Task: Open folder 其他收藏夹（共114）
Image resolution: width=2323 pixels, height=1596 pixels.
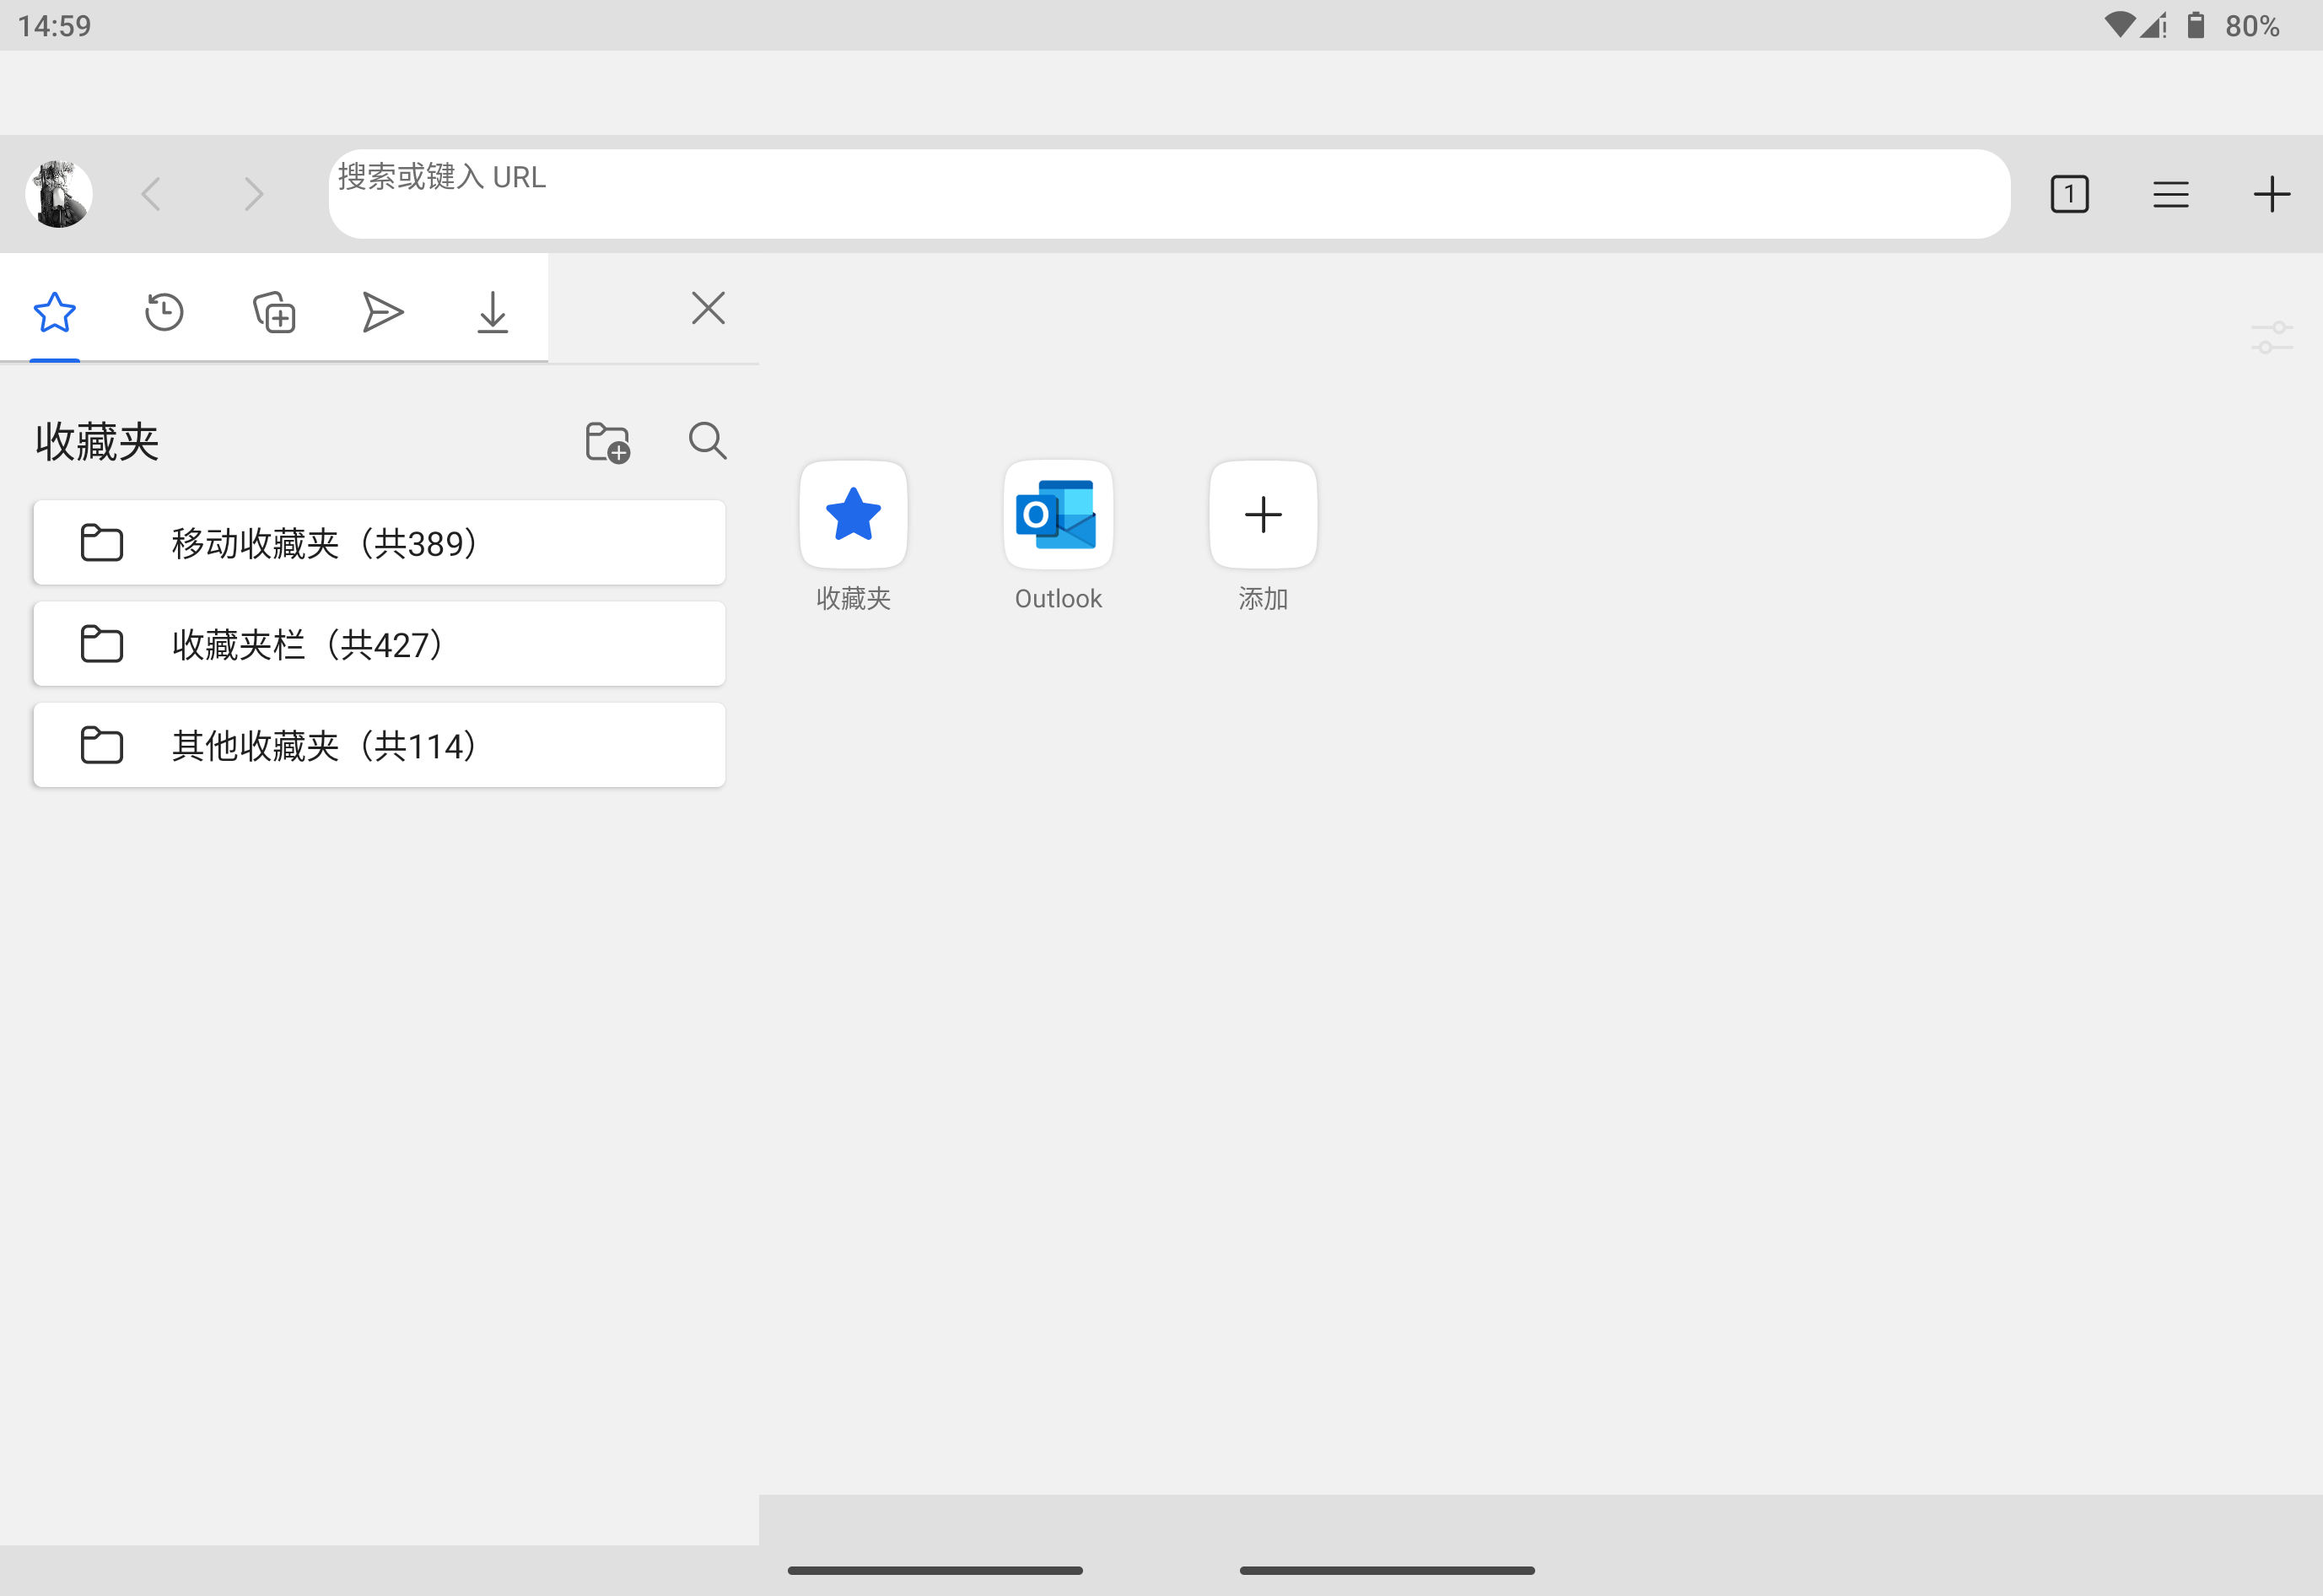Action: pos(379,745)
